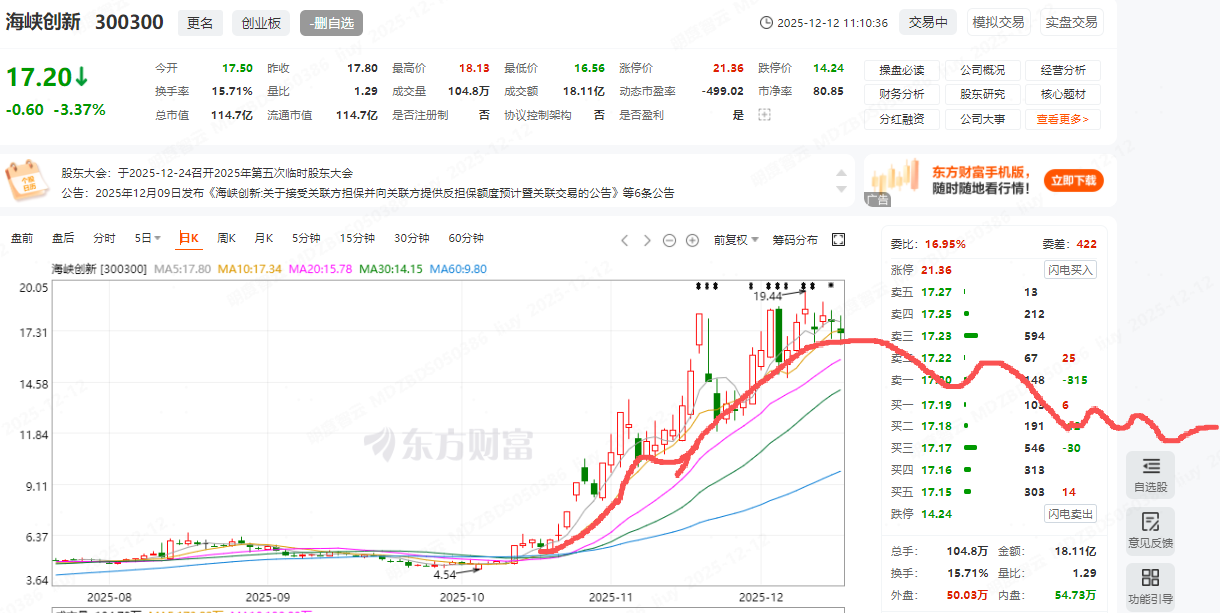1220x613 pixels.
Task: Zoom out chart with minus circle icon
Action: point(669,240)
